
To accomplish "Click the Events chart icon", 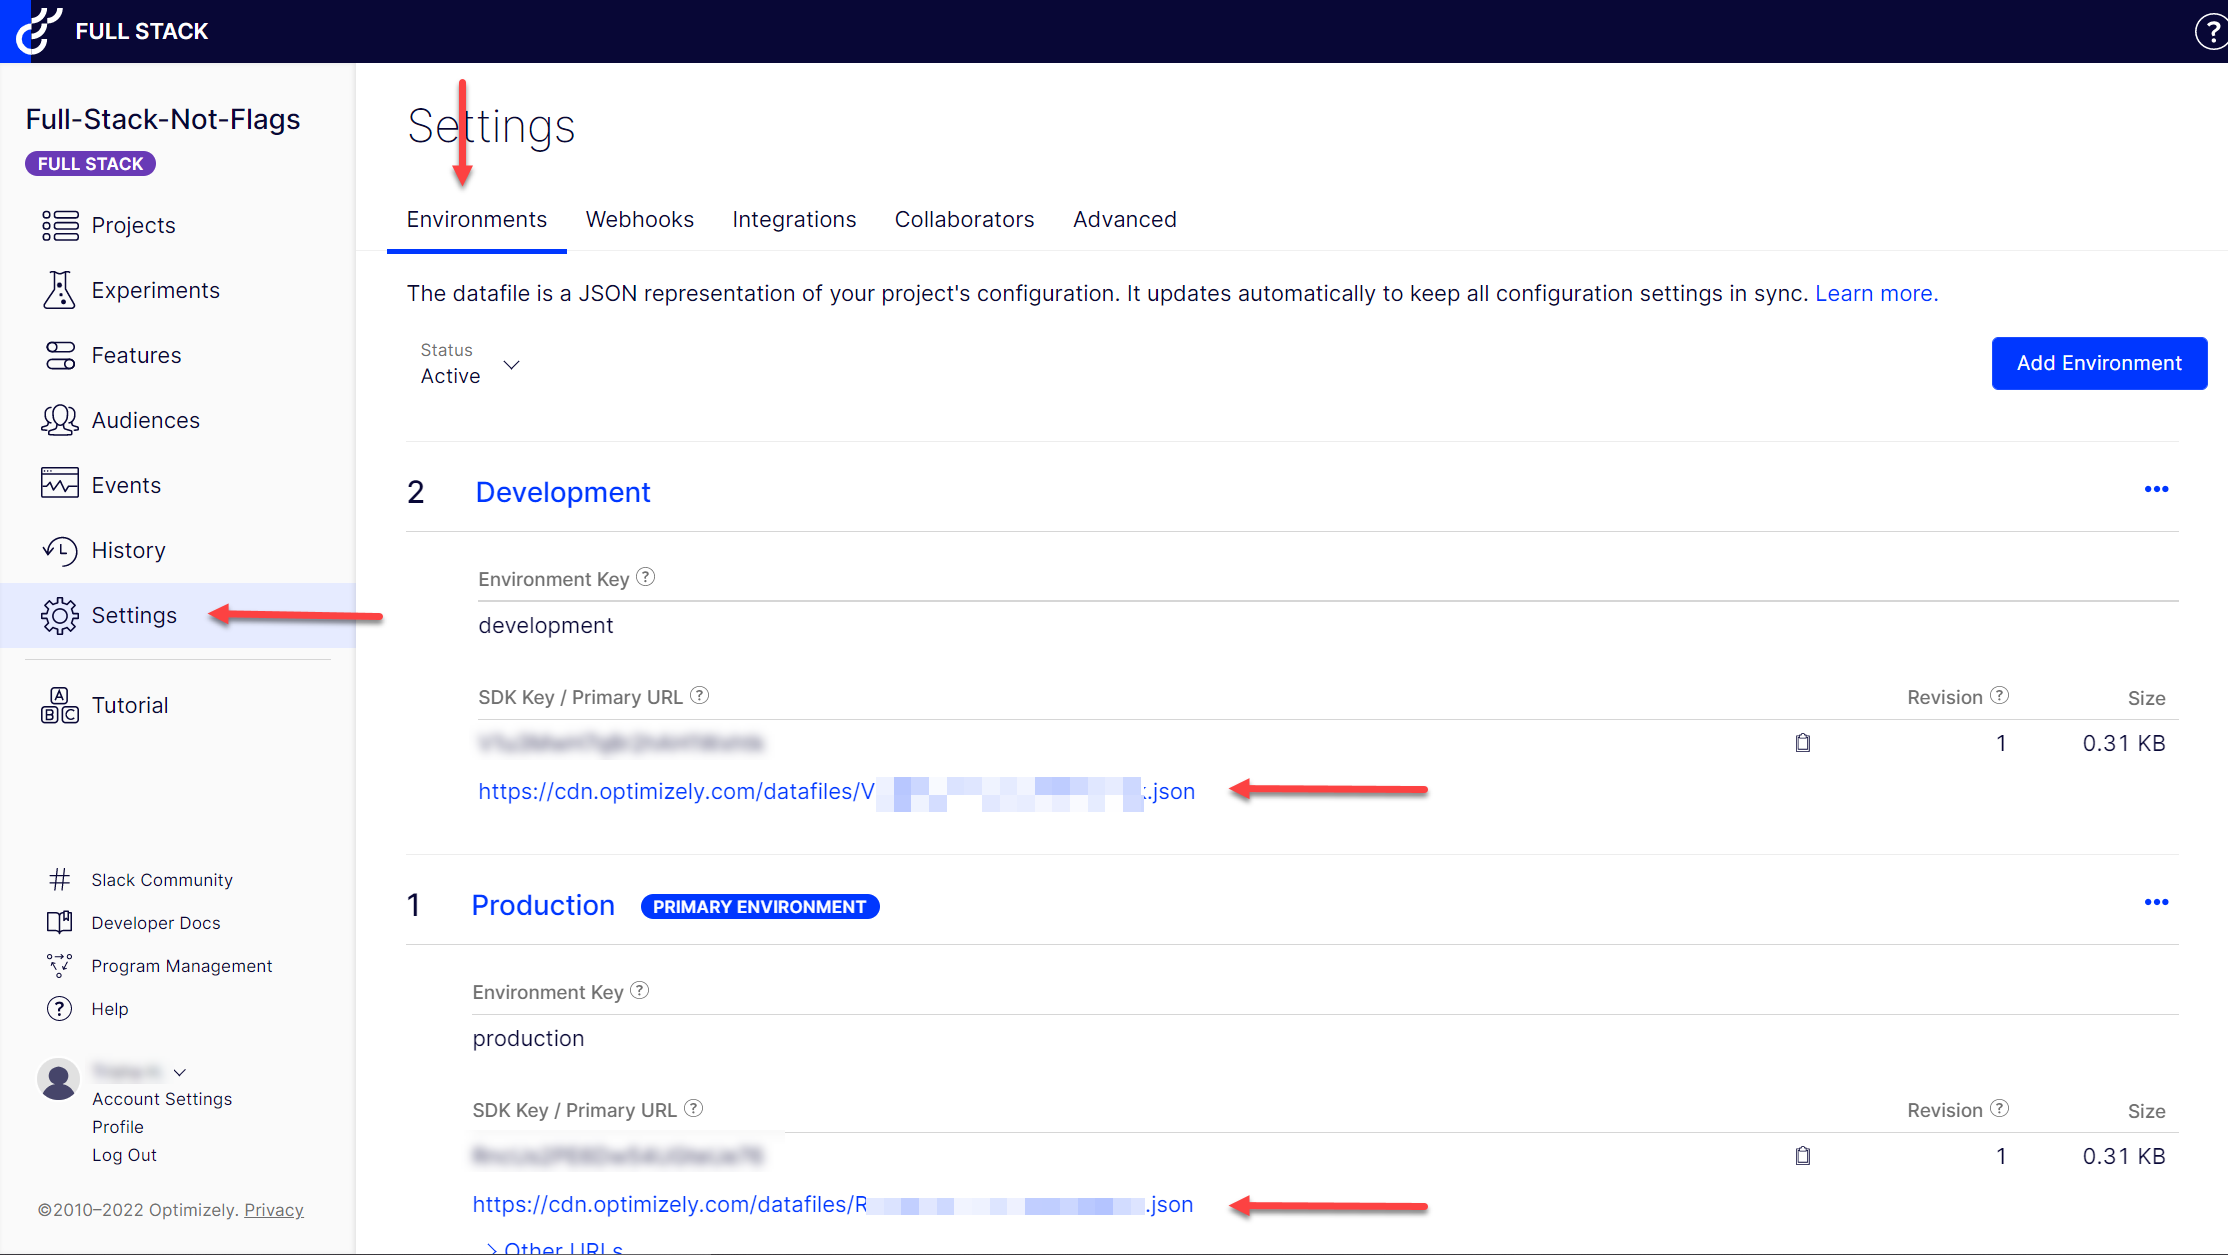I will click(x=59, y=484).
